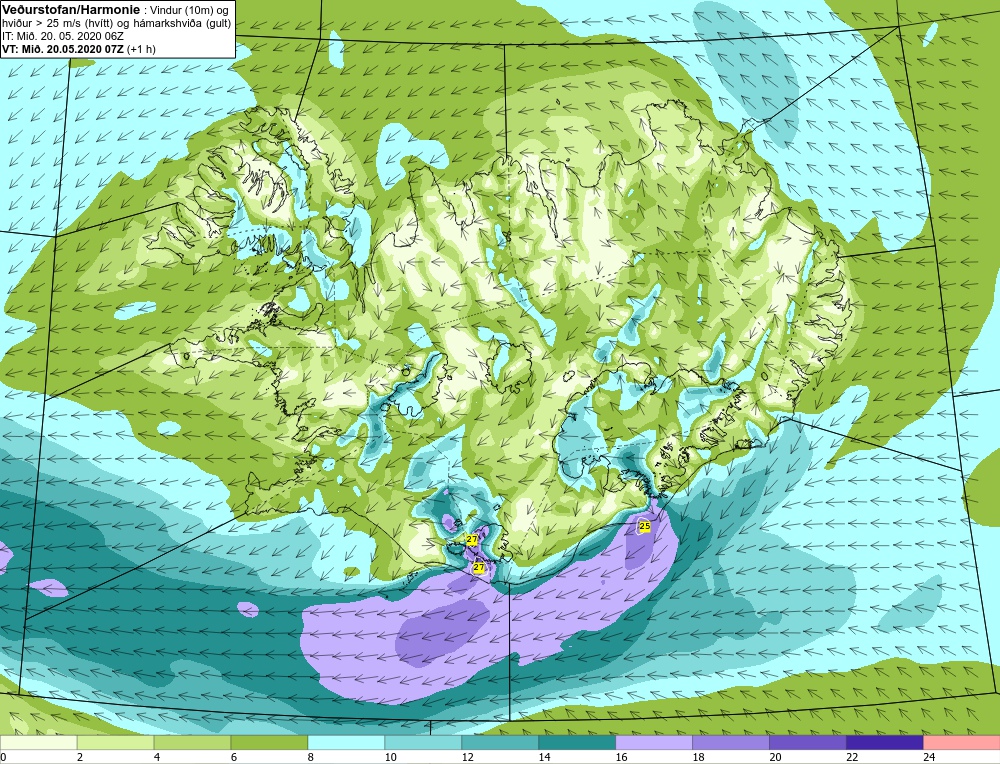Click the yellow gust label 25
Image resolution: width=1000 pixels, height=764 pixels.
click(x=645, y=526)
